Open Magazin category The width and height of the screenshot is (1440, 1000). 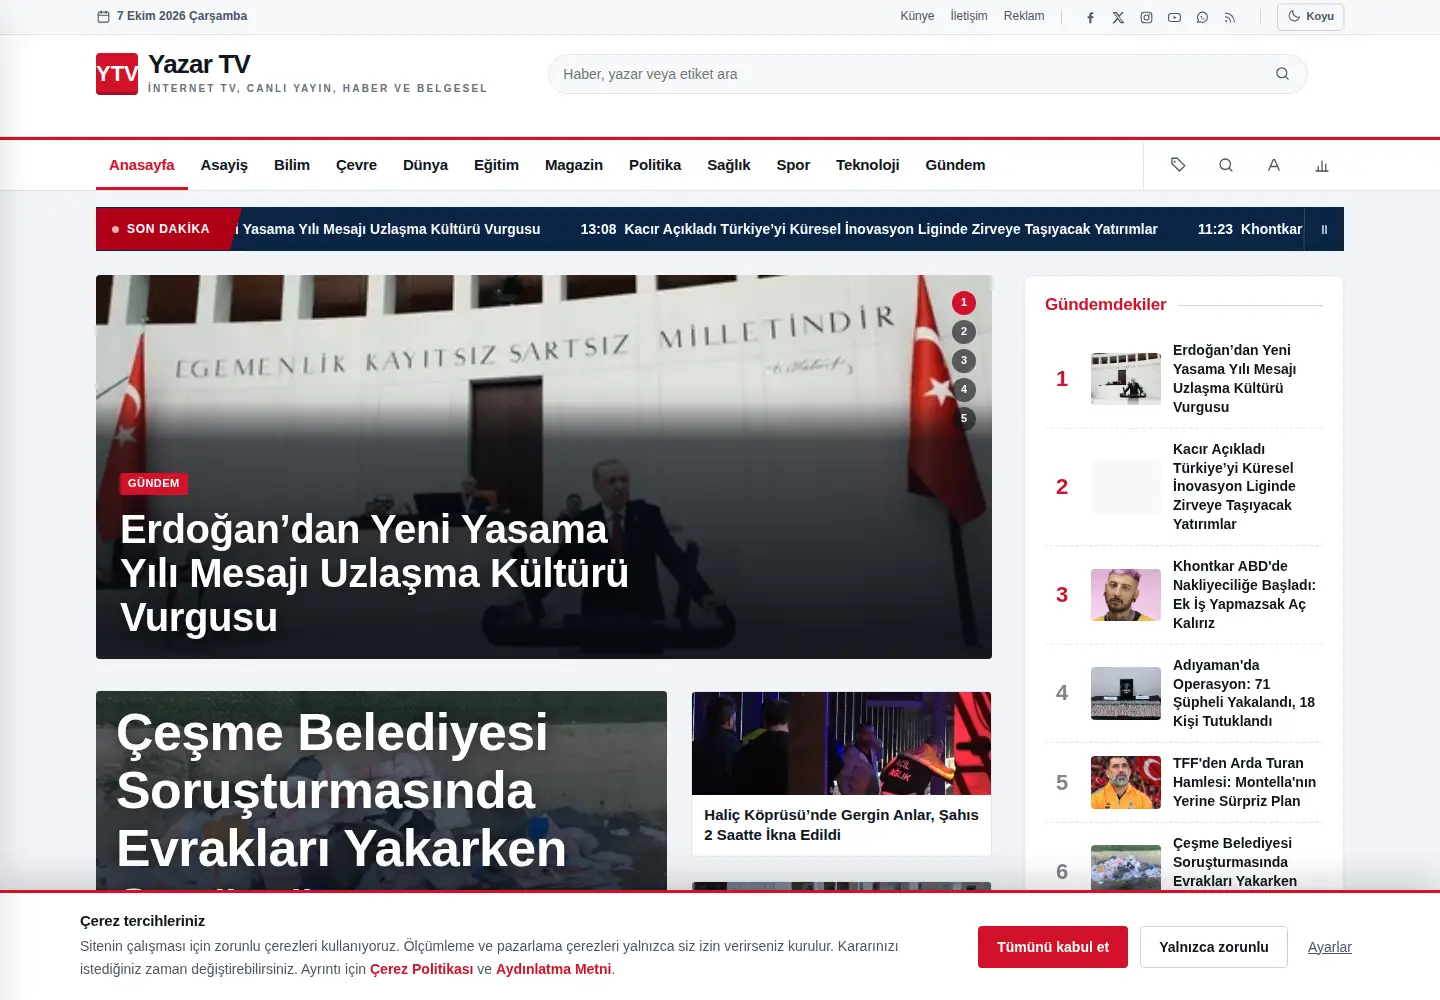[574, 165]
